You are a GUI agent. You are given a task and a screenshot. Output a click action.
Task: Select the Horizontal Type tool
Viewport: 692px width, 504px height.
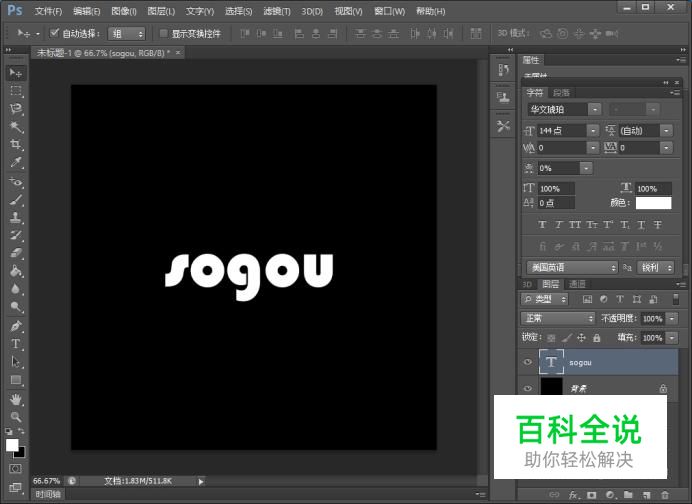coord(16,343)
